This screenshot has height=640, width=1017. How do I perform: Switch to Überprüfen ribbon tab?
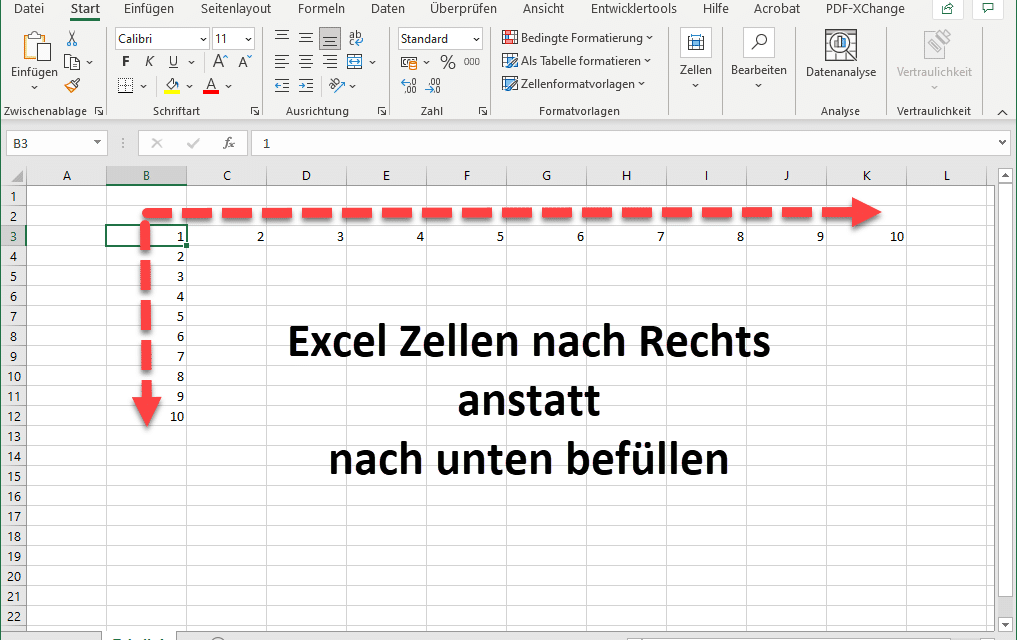pyautogui.click(x=463, y=8)
